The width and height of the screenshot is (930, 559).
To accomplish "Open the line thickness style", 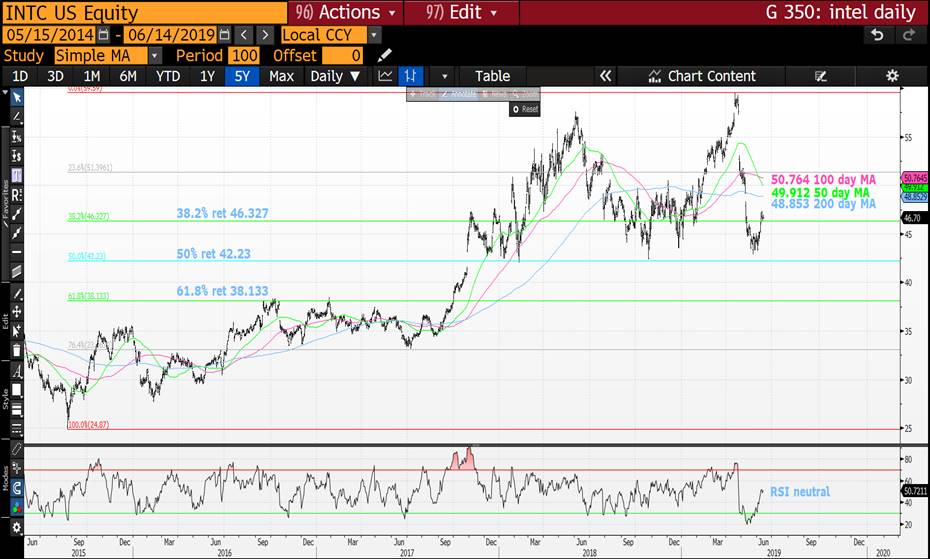I will pos(17,409).
